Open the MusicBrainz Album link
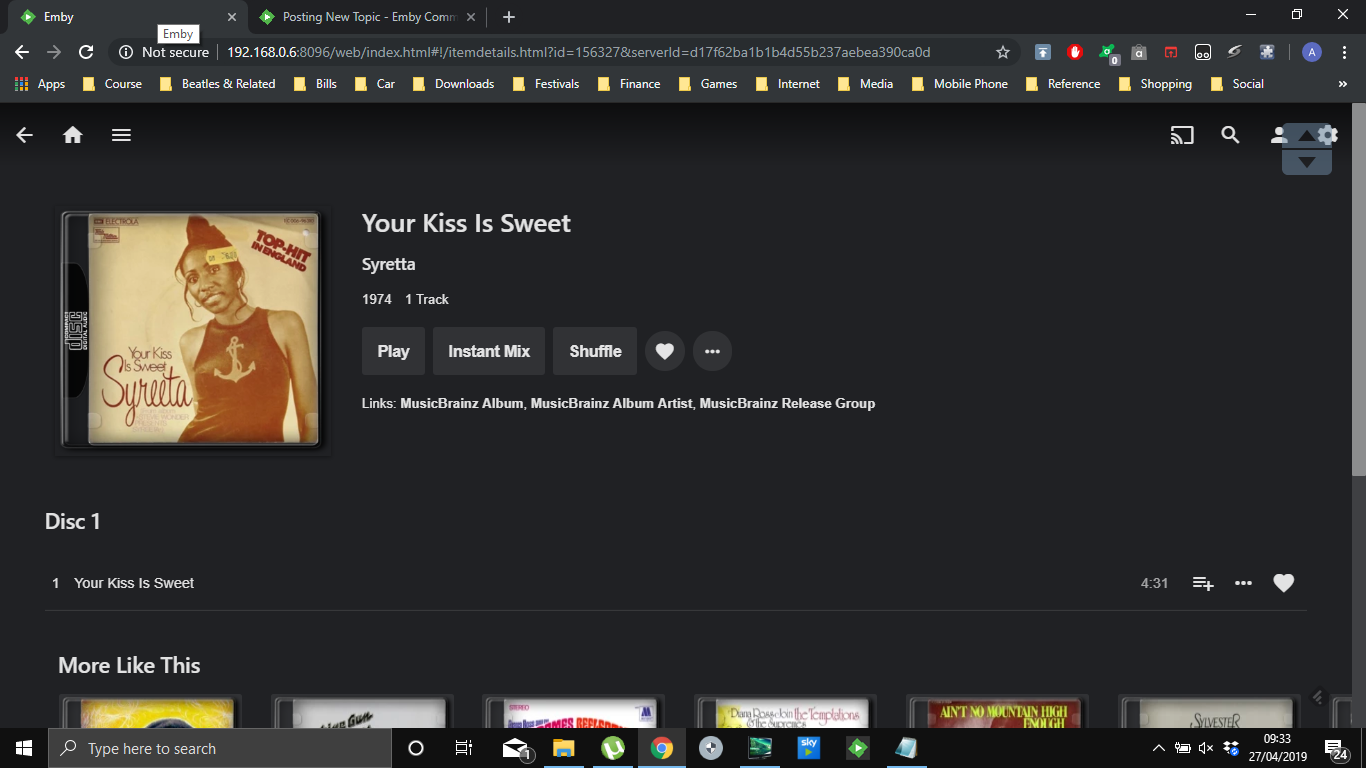Viewport: 1366px width, 768px height. point(462,403)
